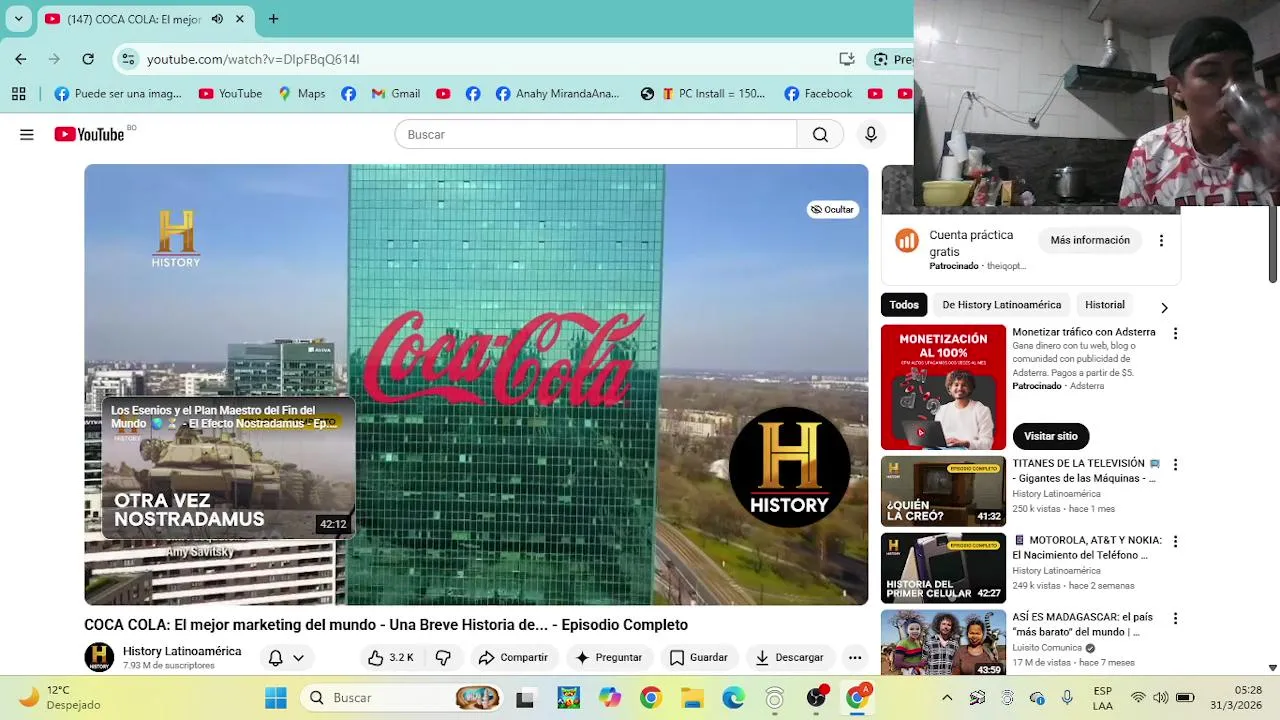Viewport: 1280px width, 720px height.
Task: Reload the YouTube page
Action: [88, 59]
